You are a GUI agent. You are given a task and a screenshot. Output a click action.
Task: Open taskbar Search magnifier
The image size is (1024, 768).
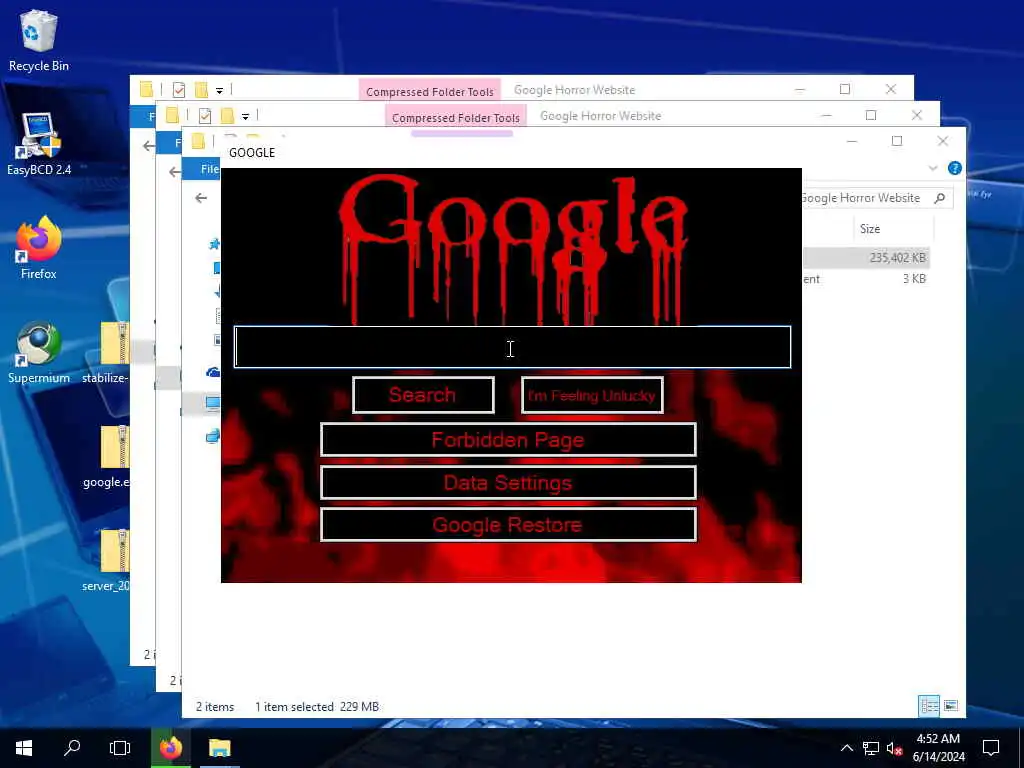(72, 747)
